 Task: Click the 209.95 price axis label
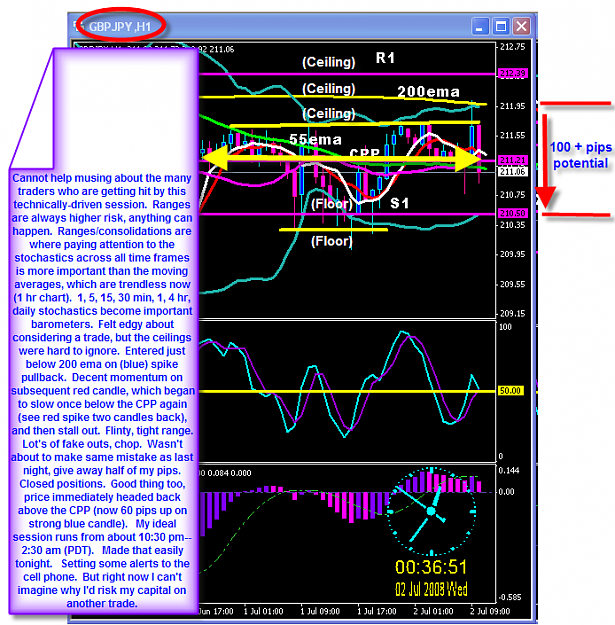click(513, 254)
